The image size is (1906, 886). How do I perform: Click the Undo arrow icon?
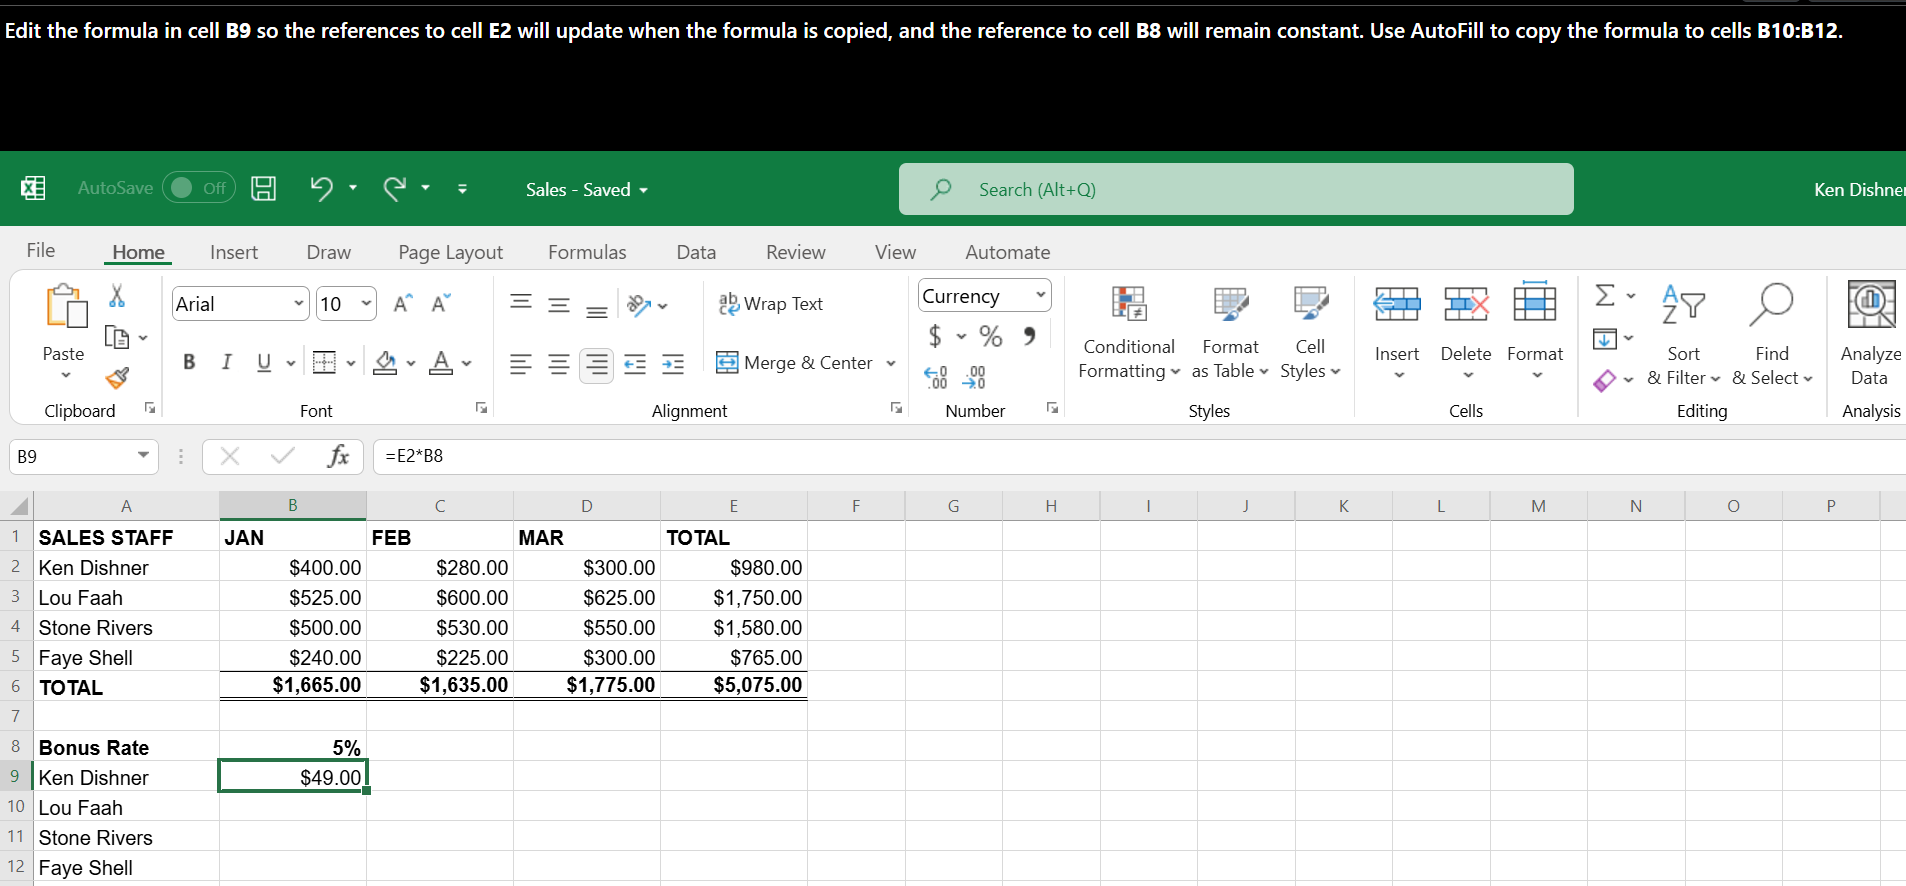click(x=321, y=188)
